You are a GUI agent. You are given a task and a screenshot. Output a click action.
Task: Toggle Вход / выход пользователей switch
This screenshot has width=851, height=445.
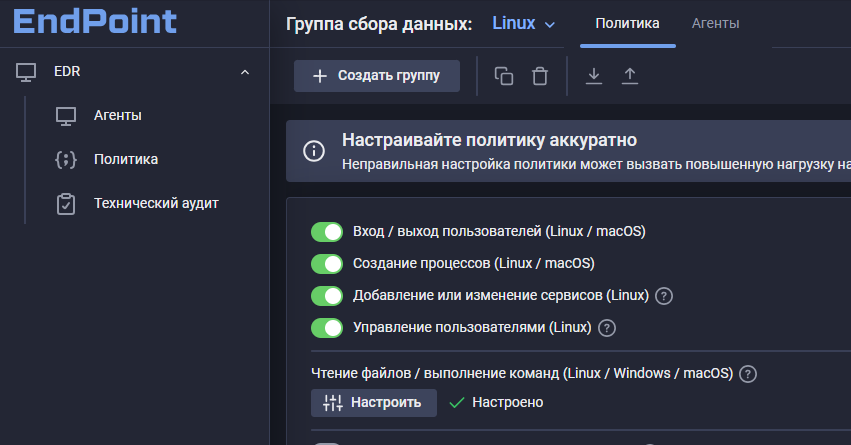(327, 232)
